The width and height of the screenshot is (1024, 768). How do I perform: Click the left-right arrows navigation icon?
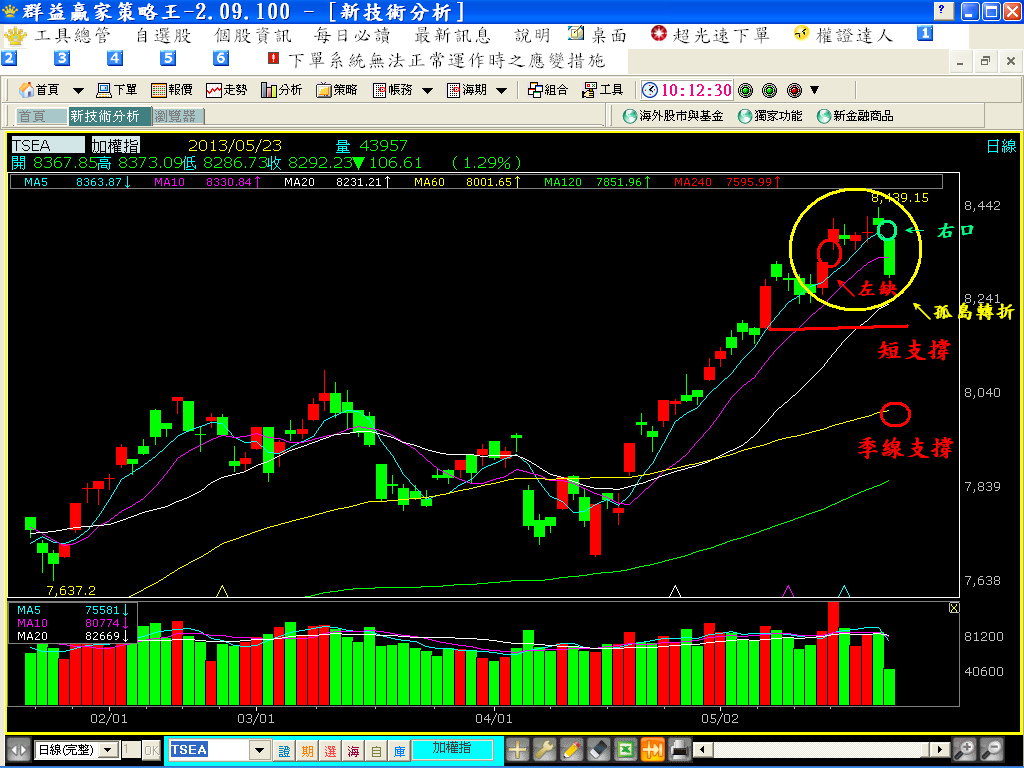pos(19,750)
